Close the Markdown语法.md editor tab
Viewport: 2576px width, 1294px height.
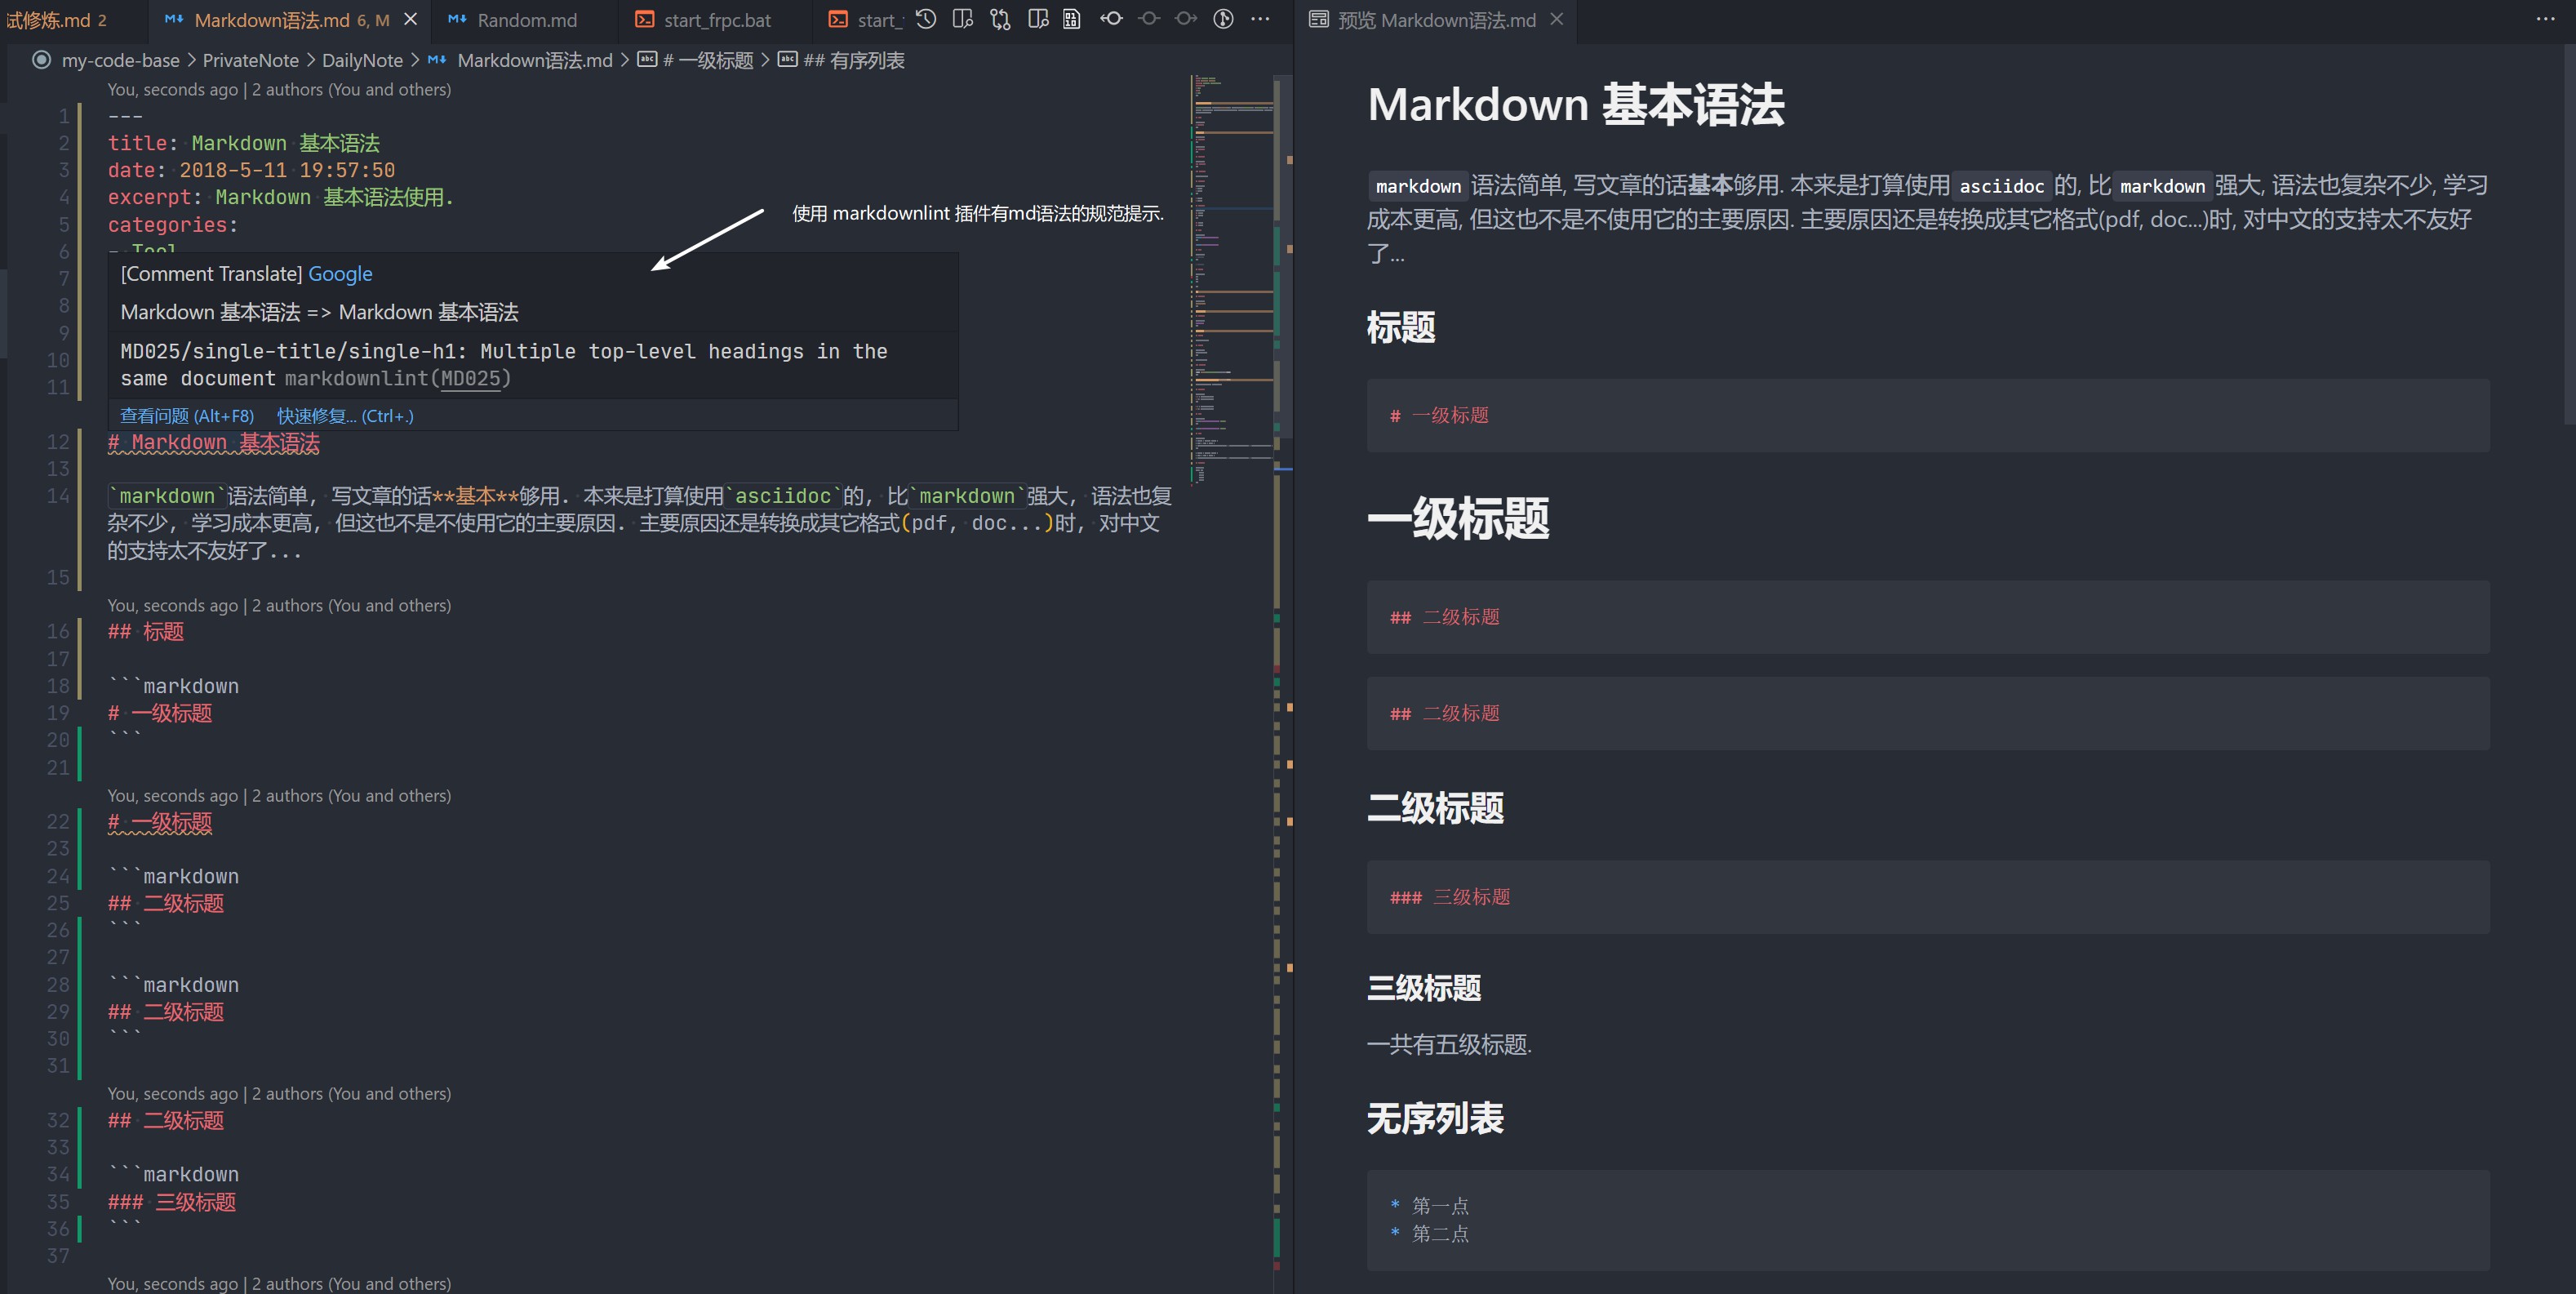click(x=410, y=19)
